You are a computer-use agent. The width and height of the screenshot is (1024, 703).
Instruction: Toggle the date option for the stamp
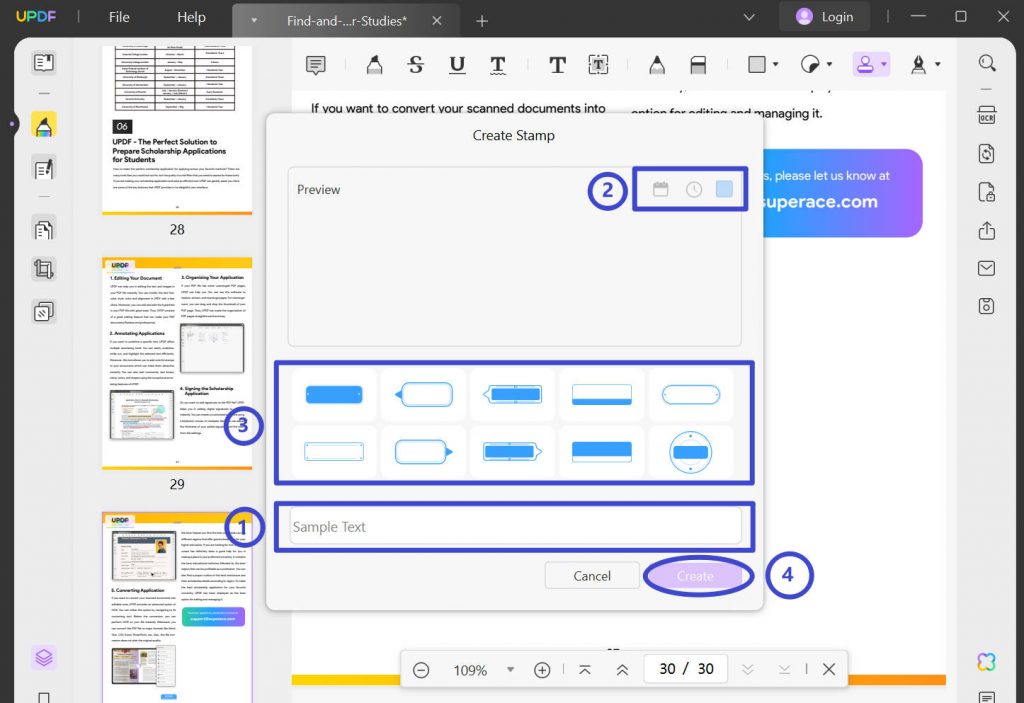660,187
